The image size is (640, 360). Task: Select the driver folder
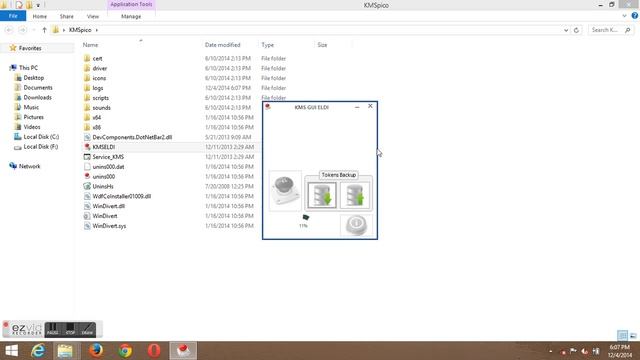point(100,68)
